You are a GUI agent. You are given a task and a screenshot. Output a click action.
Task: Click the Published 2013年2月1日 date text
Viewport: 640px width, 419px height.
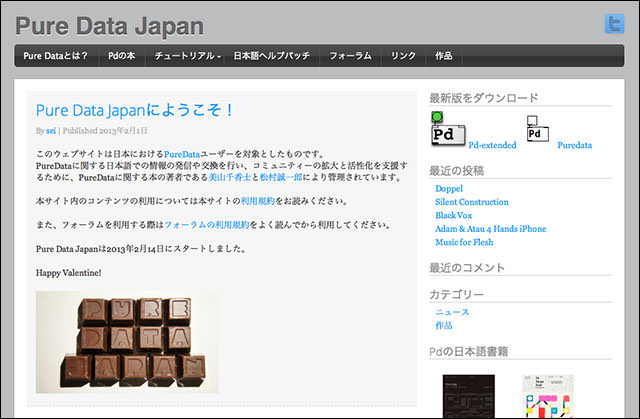[105, 131]
